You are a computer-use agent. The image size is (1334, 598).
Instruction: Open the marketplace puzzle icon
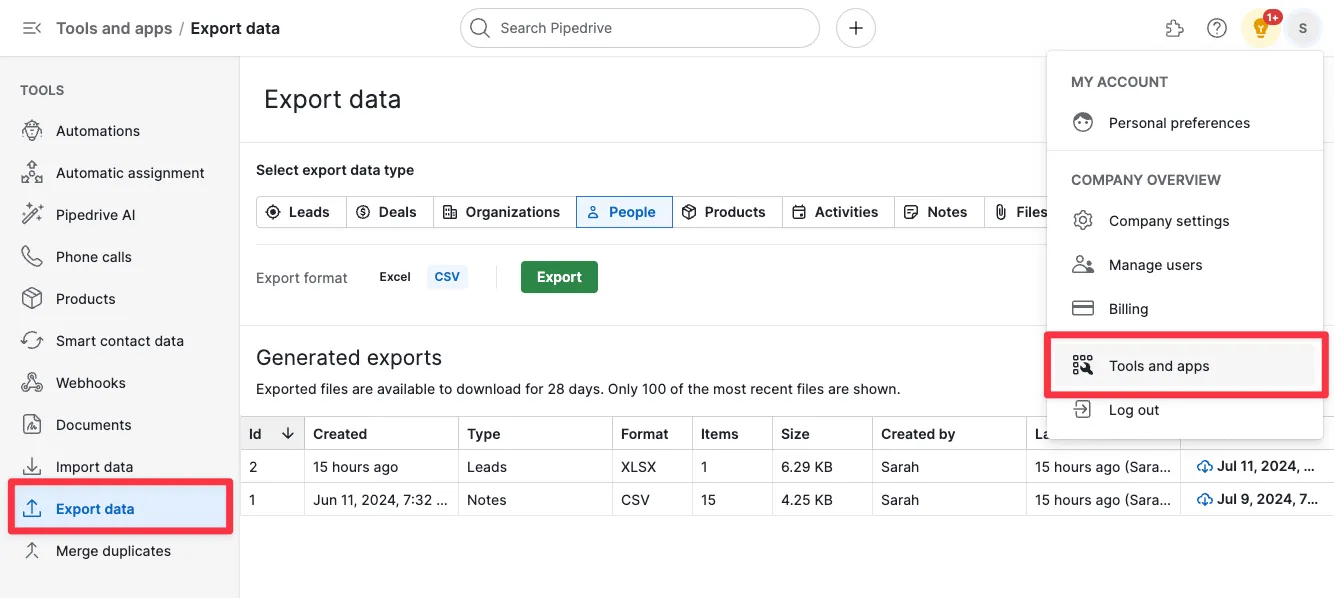1175,28
